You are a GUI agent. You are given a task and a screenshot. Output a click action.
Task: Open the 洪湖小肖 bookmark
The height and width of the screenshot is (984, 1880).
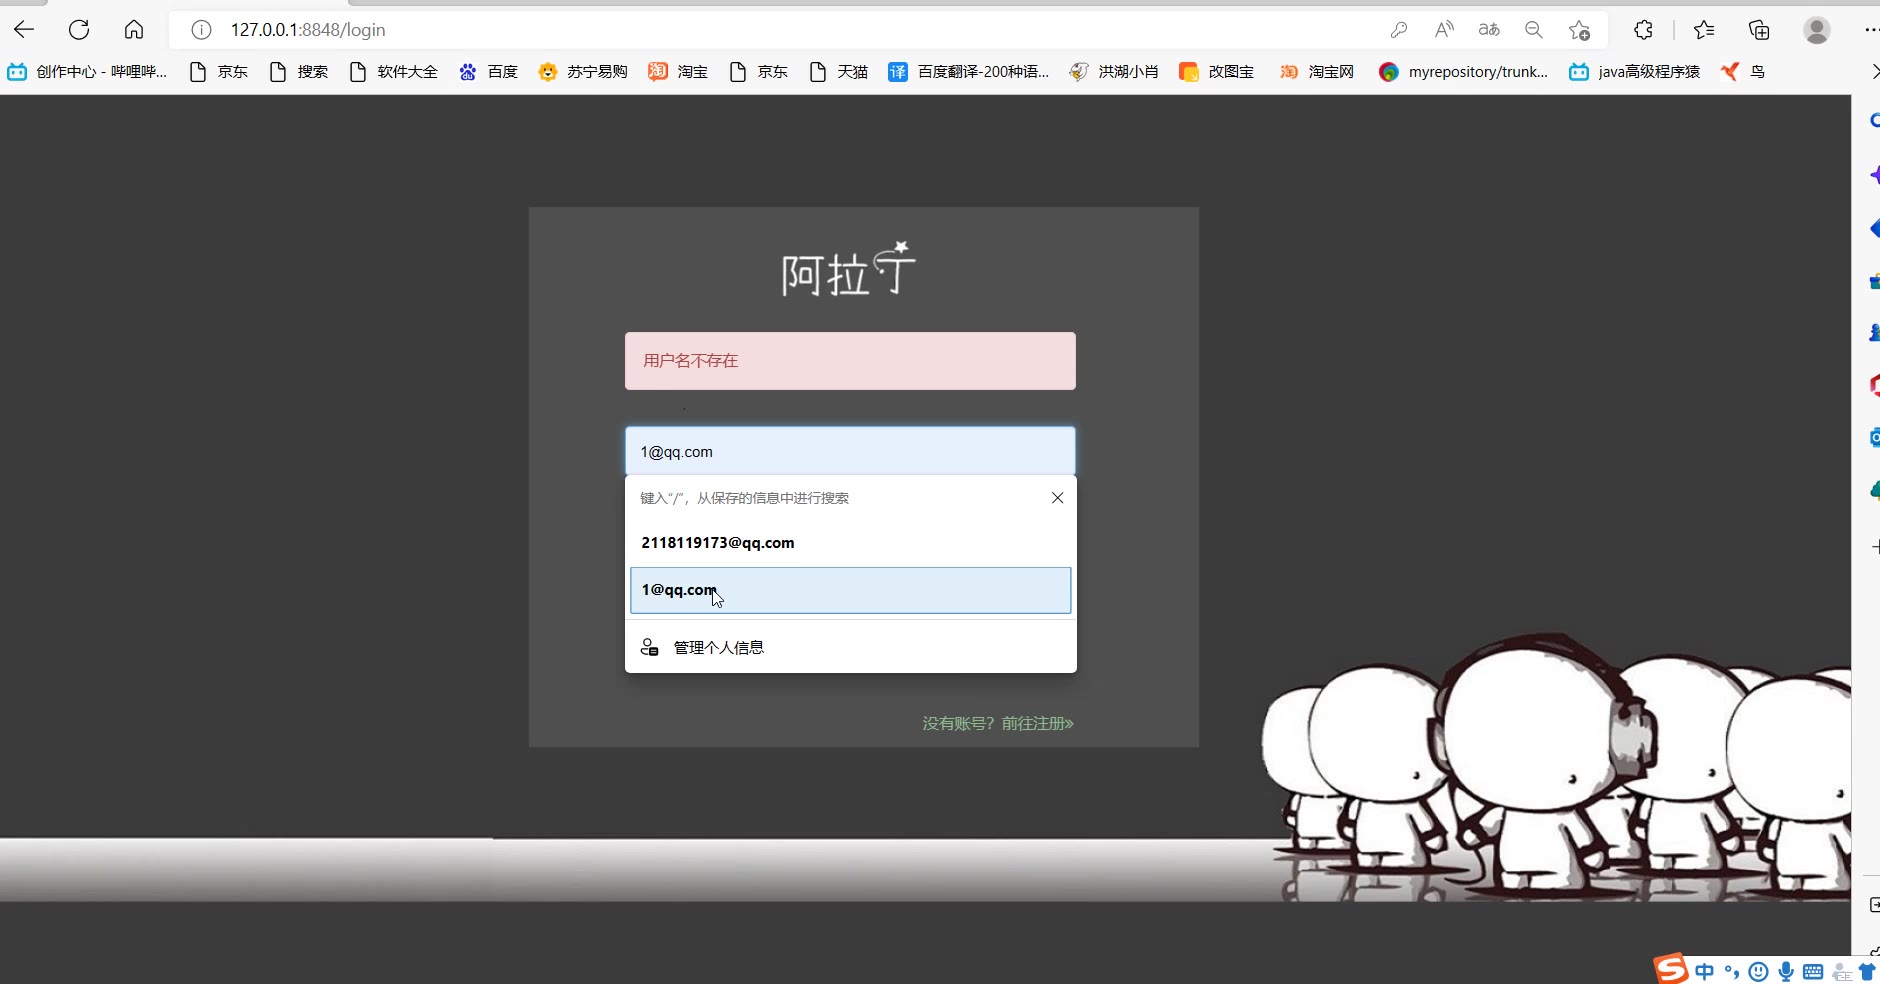pos(1114,71)
